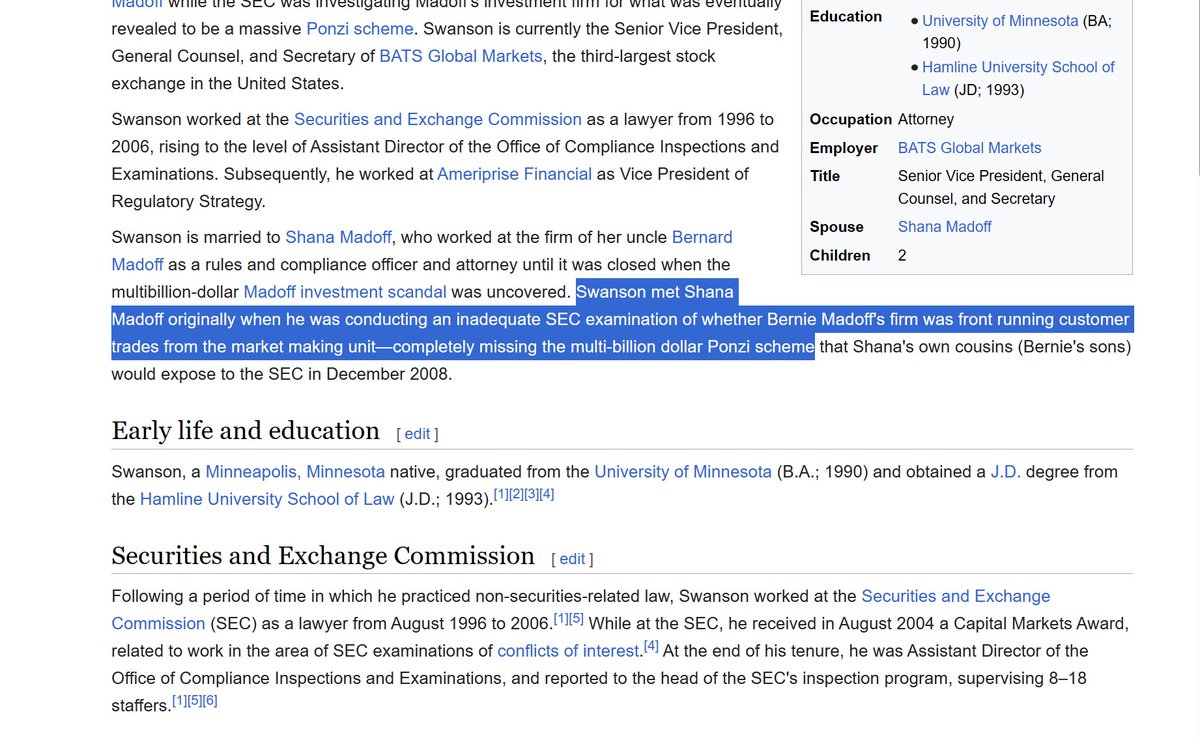
Task: Open Hamline University School of Law infobox link
Action: tap(1018, 67)
